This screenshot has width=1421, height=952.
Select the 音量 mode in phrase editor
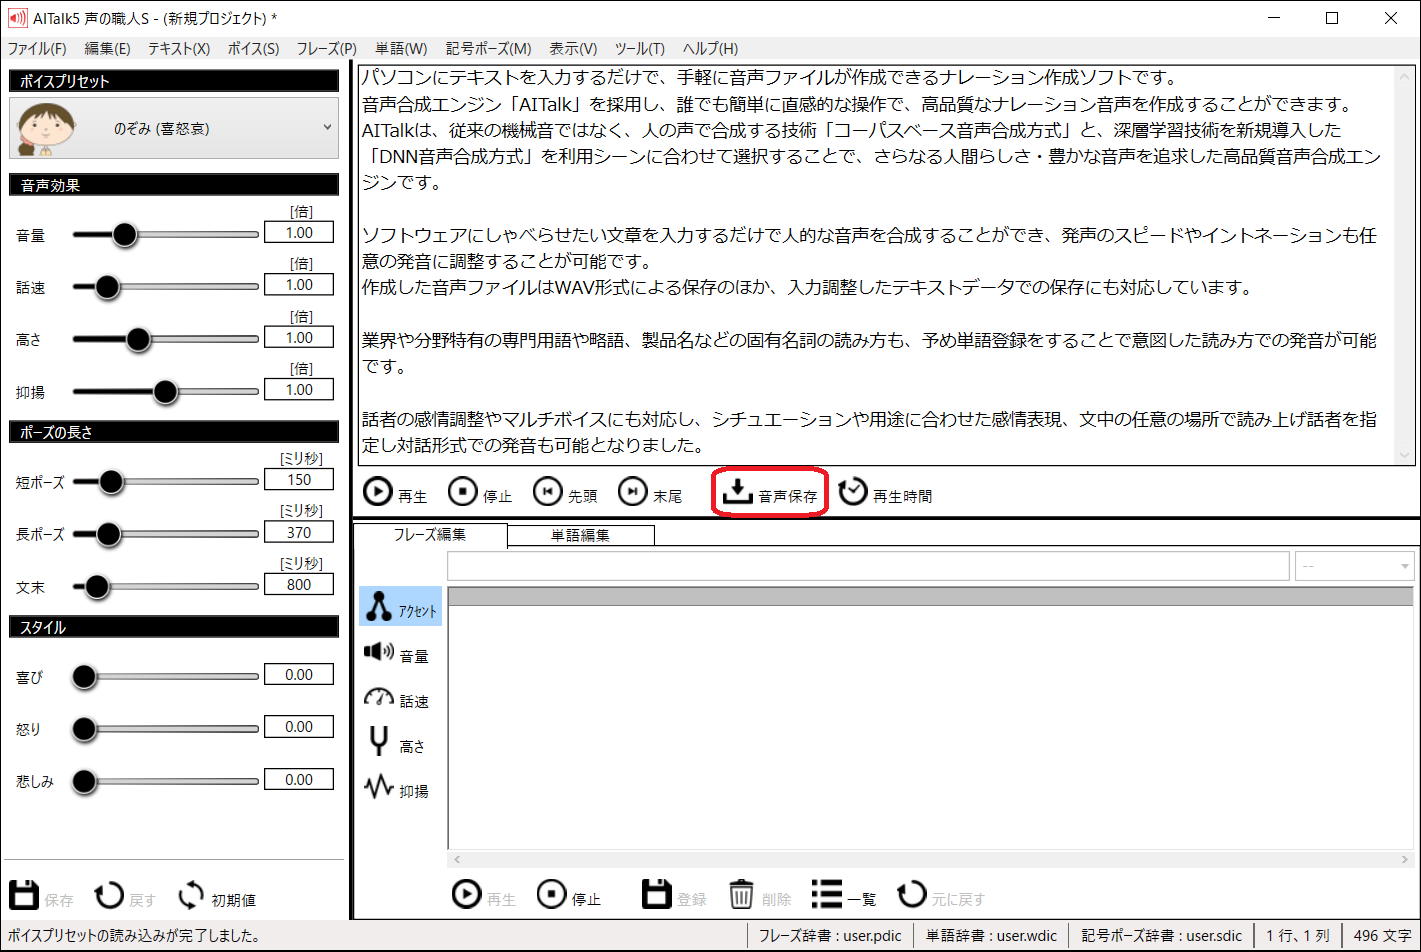coord(397,654)
